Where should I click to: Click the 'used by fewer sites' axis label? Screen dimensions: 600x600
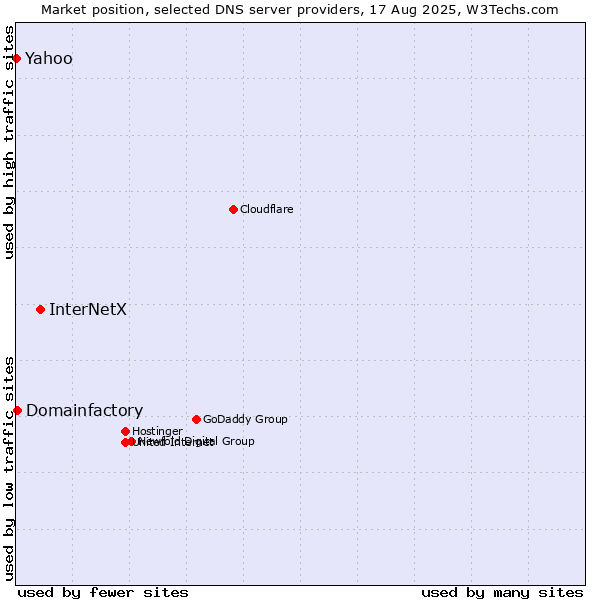point(103,593)
